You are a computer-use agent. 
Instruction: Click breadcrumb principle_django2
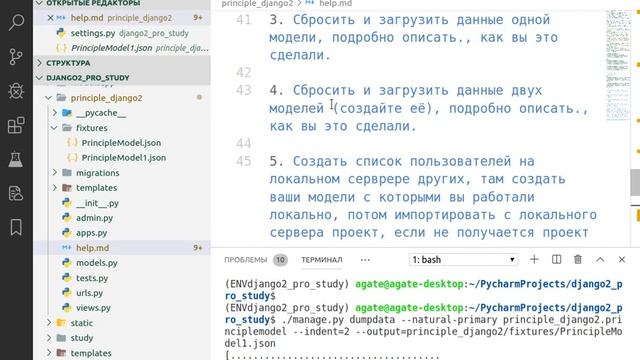(257, 3)
